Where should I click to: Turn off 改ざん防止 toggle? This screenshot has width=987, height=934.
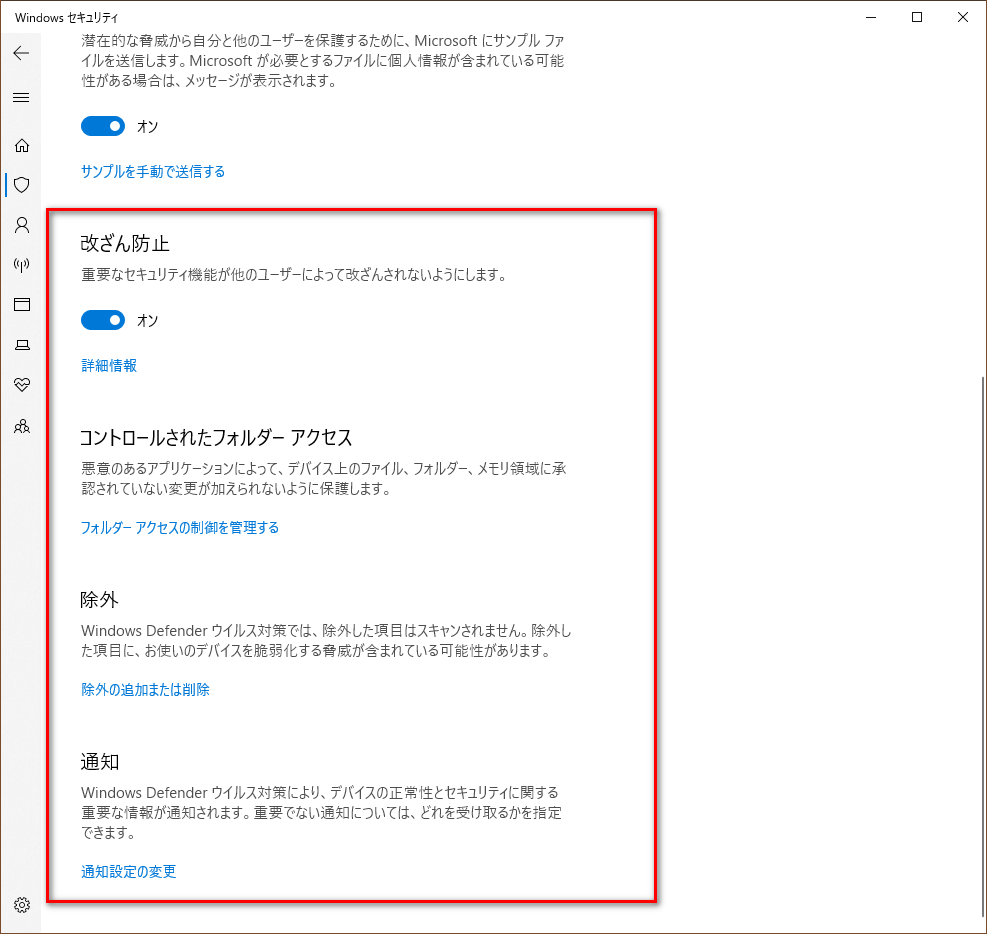click(103, 320)
